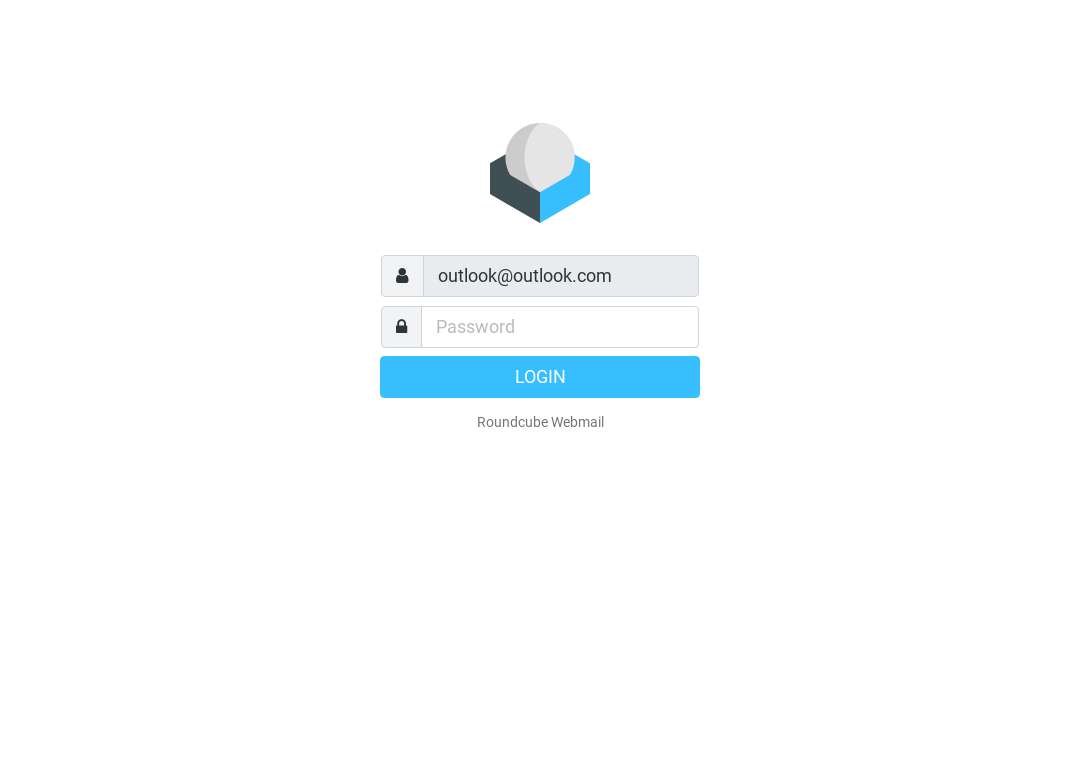Click the word Roundcube below the login button
Screen dimensions: 1080x768
512,422
